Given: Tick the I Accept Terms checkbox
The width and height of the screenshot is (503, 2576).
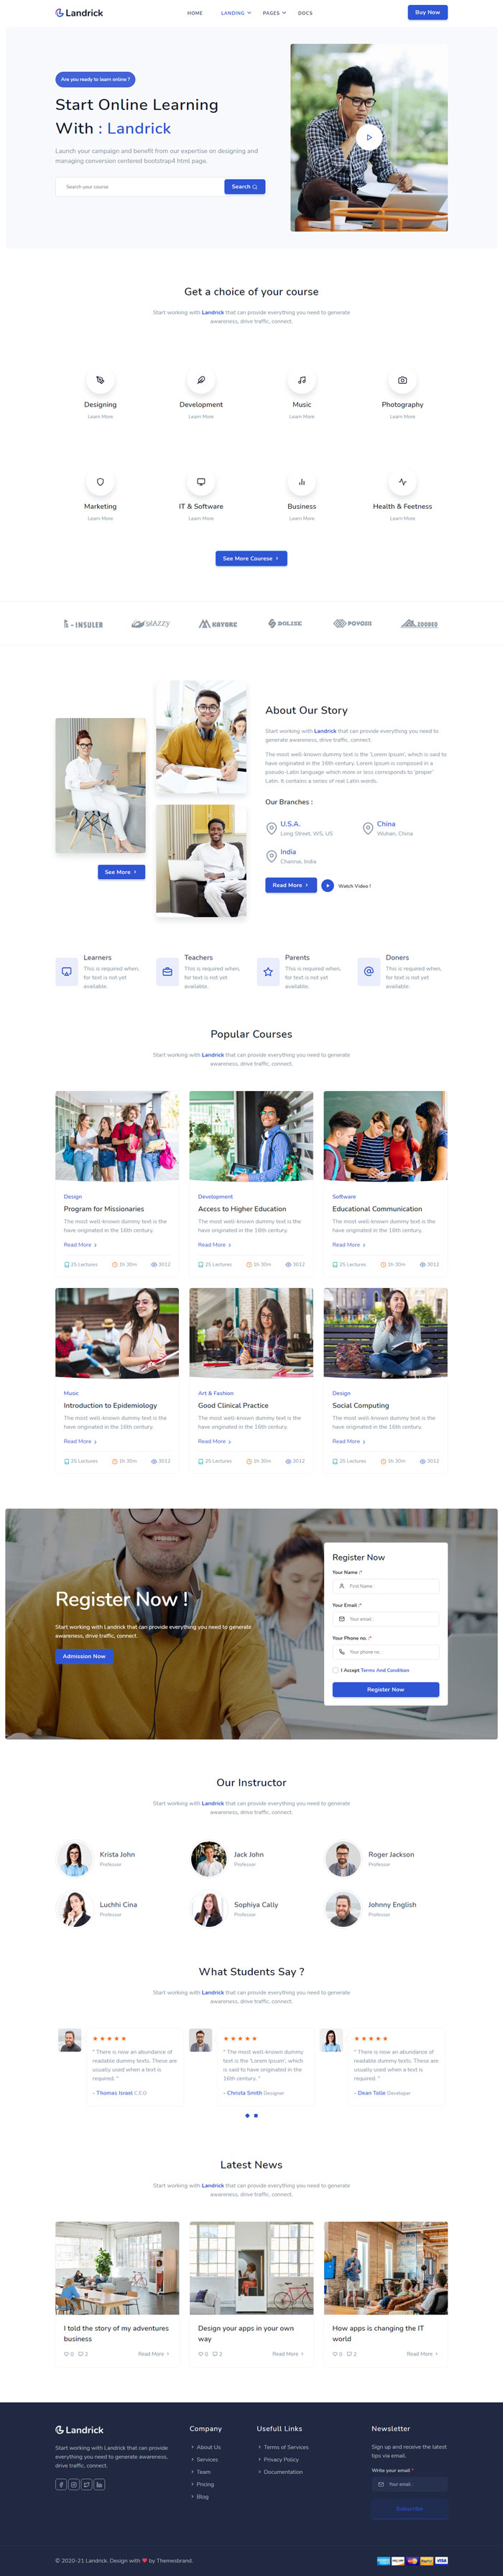Looking at the screenshot, I should click(335, 1669).
